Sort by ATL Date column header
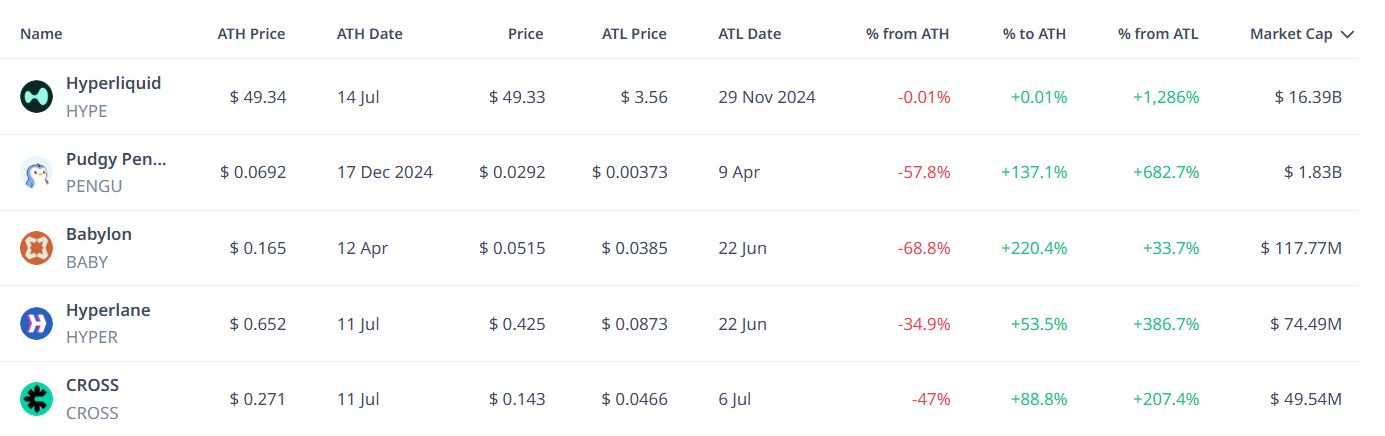 tap(750, 34)
